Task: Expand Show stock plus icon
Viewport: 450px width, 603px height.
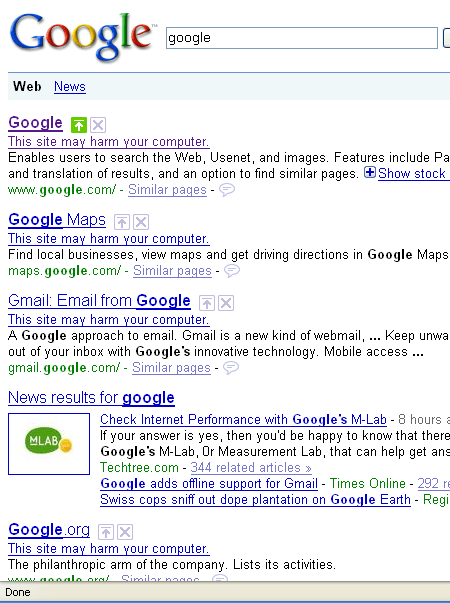Action: pyautogui.click(x=370, y=172)
